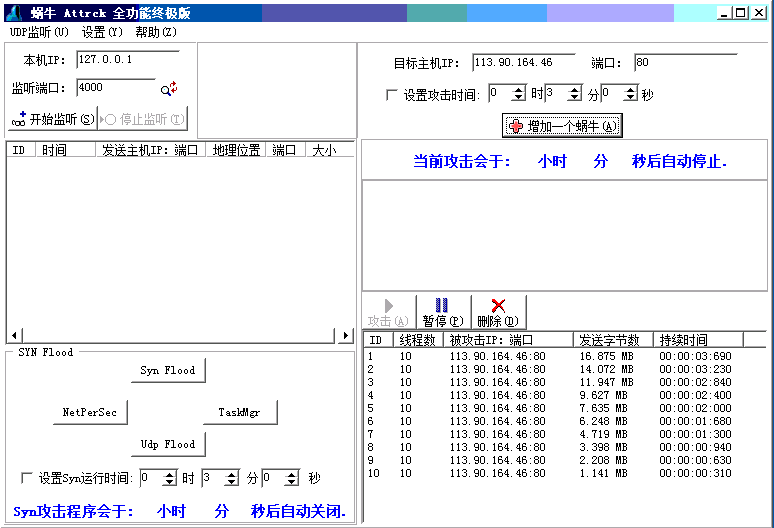Click the local IP field with 127.0.0.1
Screen dimensions: 774x528
pos(127,60)
